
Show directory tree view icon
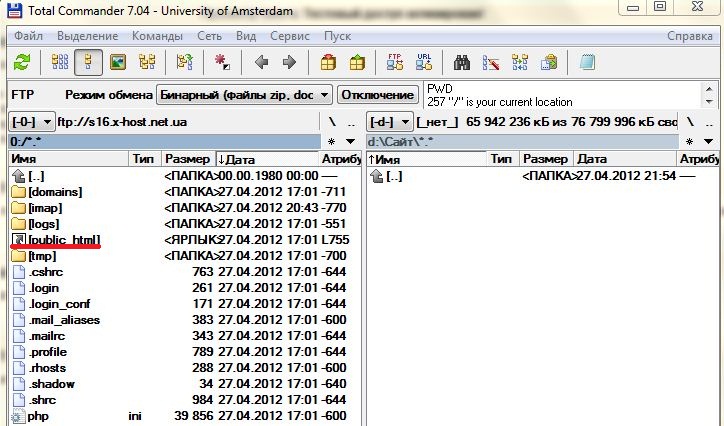(147, 62)
